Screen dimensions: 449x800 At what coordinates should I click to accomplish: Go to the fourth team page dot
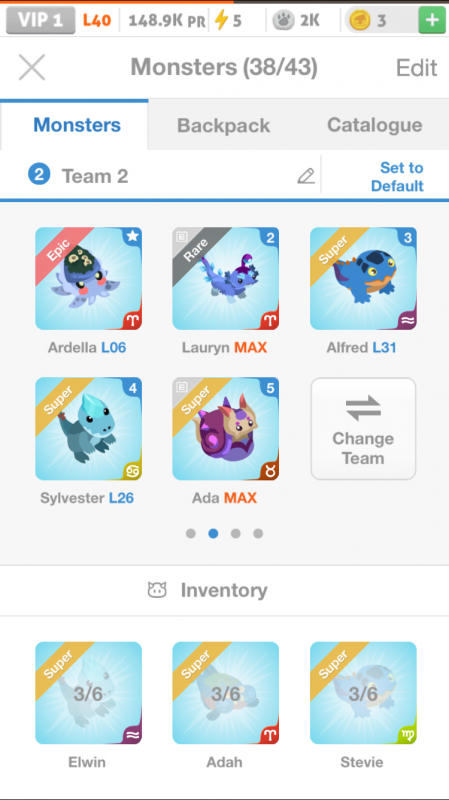258,534
